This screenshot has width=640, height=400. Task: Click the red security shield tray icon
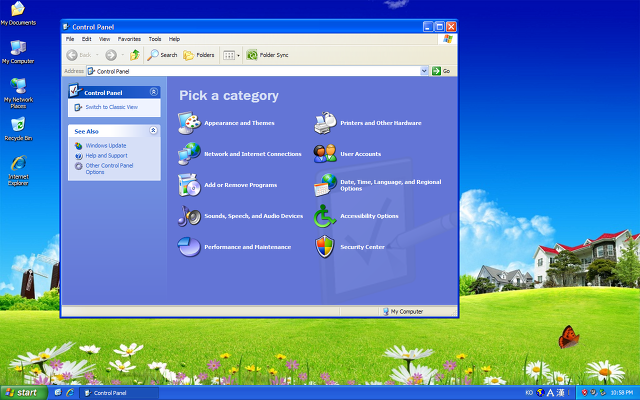point(584,393)
